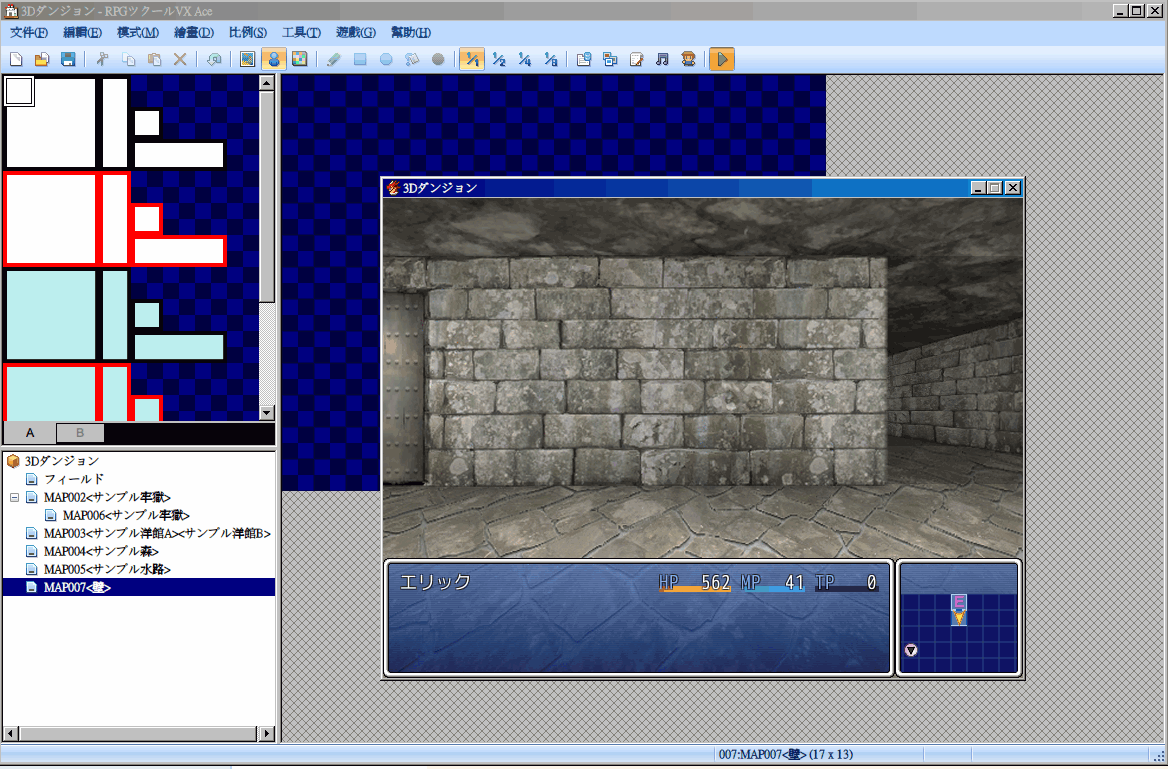Click the round marker on minimap
1168x769 pixels.
click(911, 651)
